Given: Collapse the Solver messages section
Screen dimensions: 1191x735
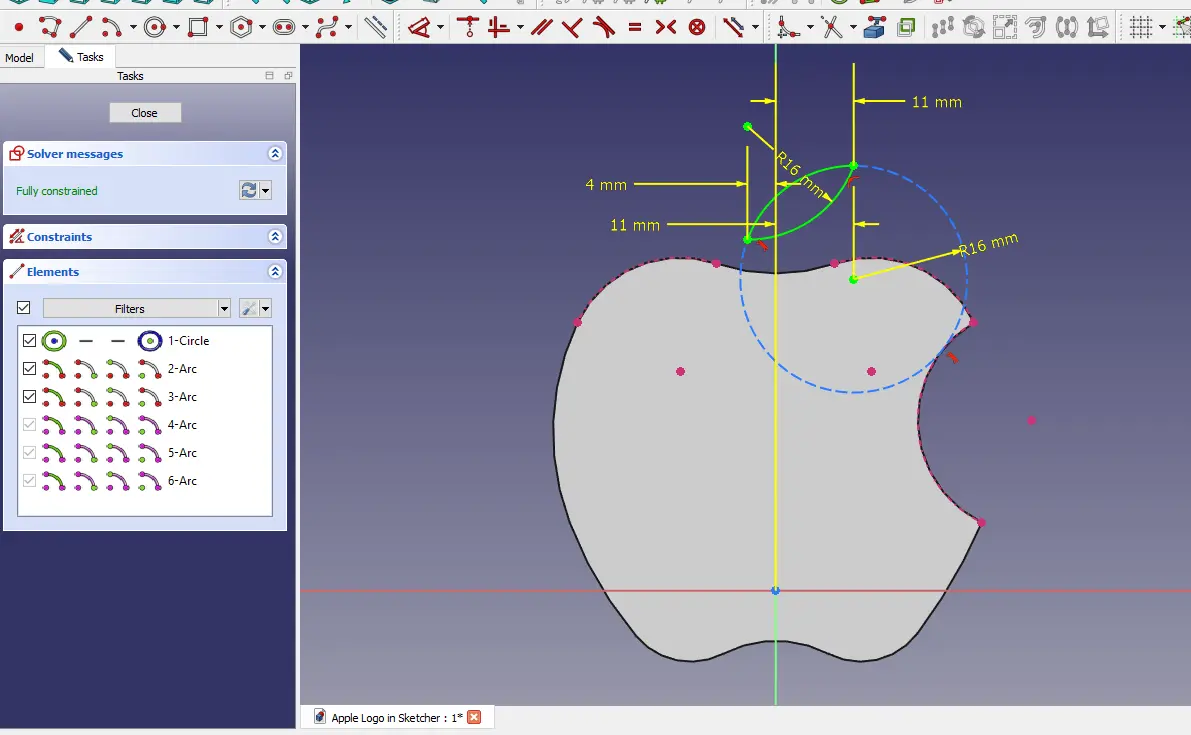Looking at the screenshot, I should coord(275,154).
